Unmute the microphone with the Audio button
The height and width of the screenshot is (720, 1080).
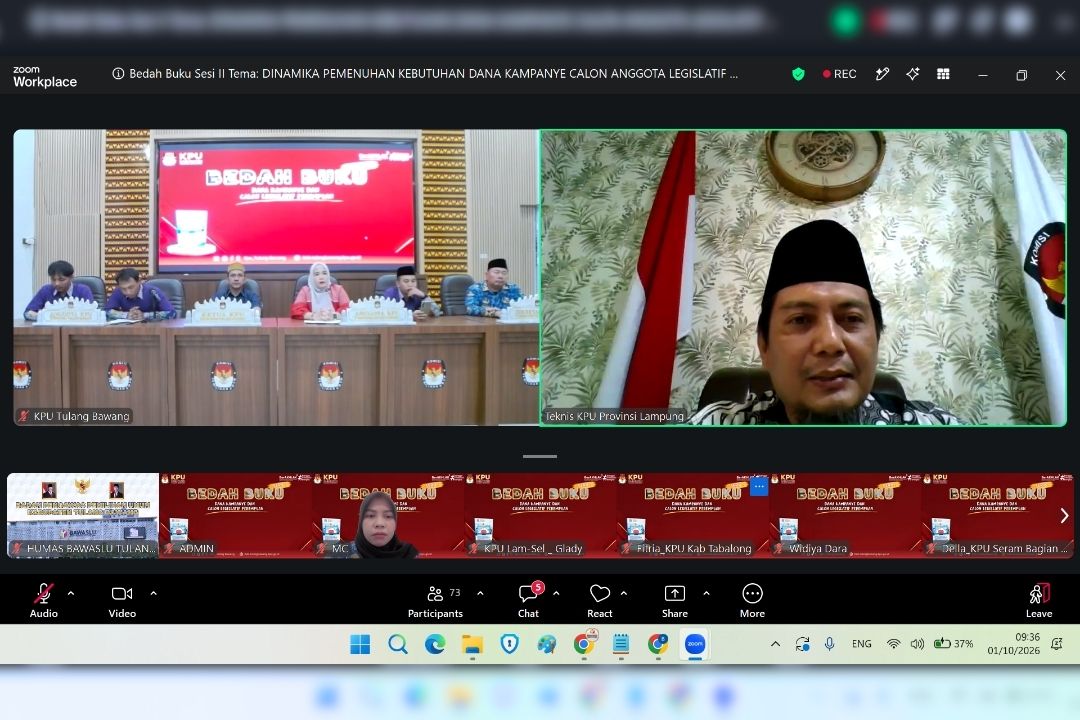[43, 599]
